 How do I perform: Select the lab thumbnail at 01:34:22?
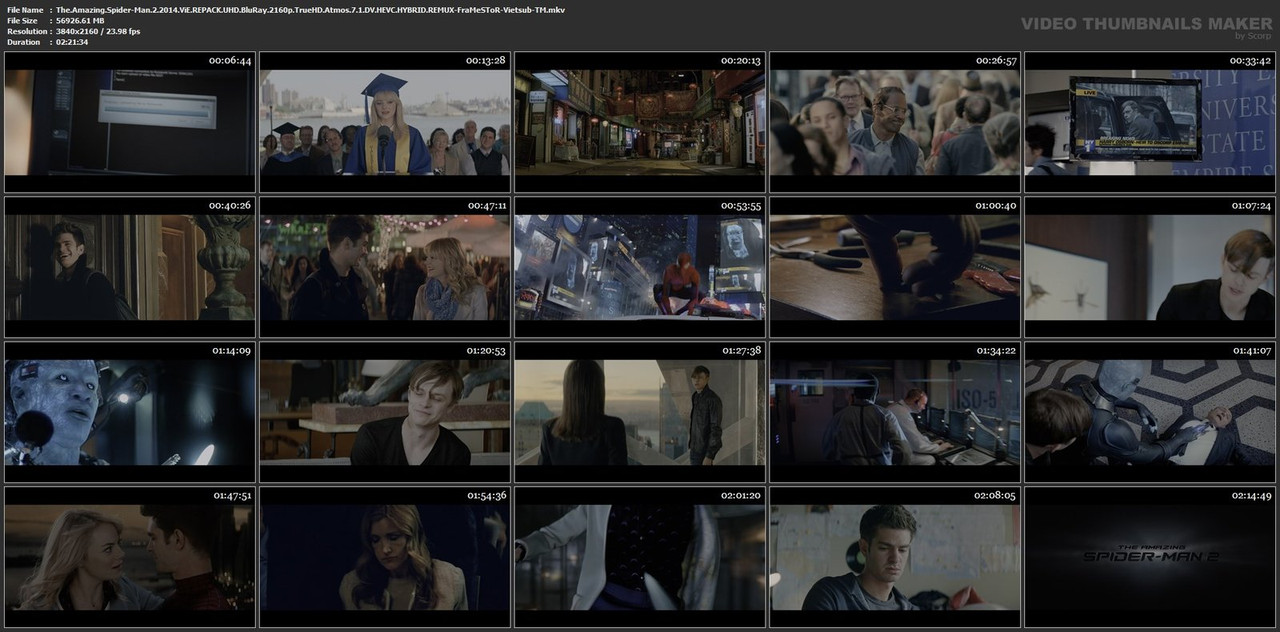coord(895,412)
